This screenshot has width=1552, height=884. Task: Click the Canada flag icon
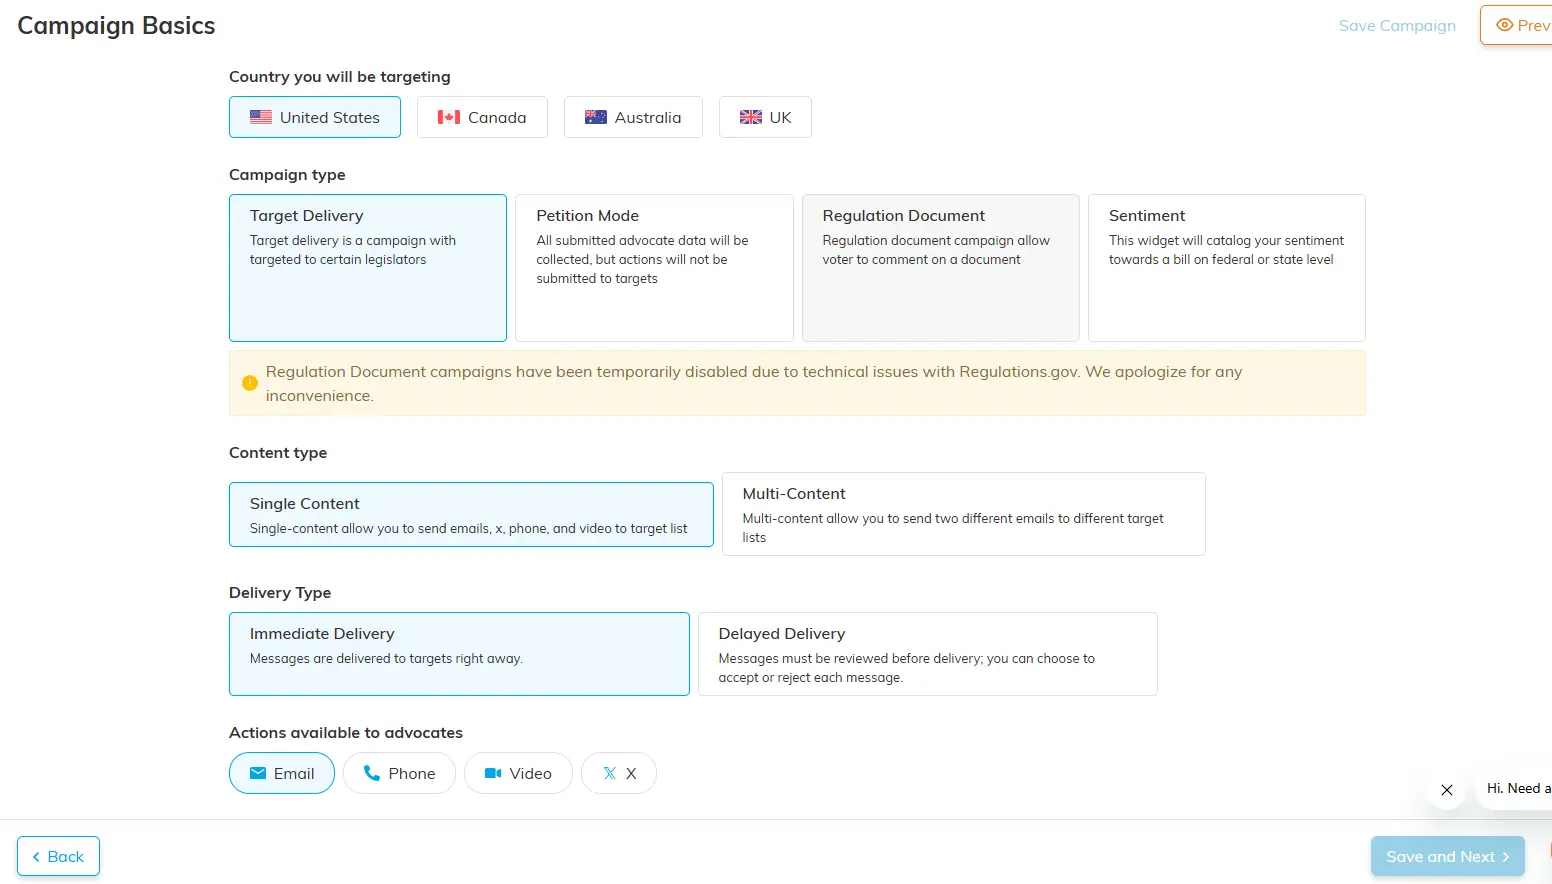(x=448, y=116)
